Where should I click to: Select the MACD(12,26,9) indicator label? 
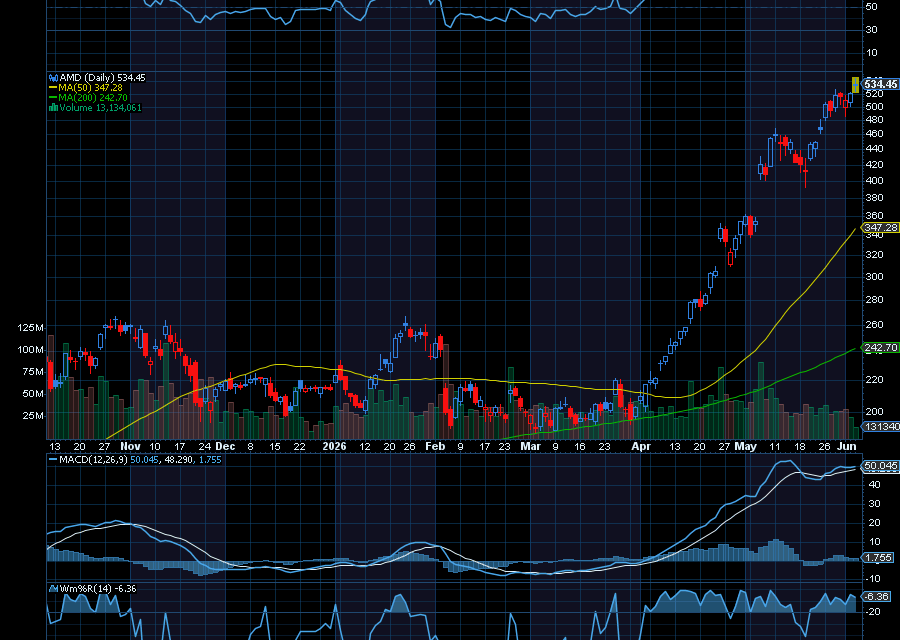(94, 460)
